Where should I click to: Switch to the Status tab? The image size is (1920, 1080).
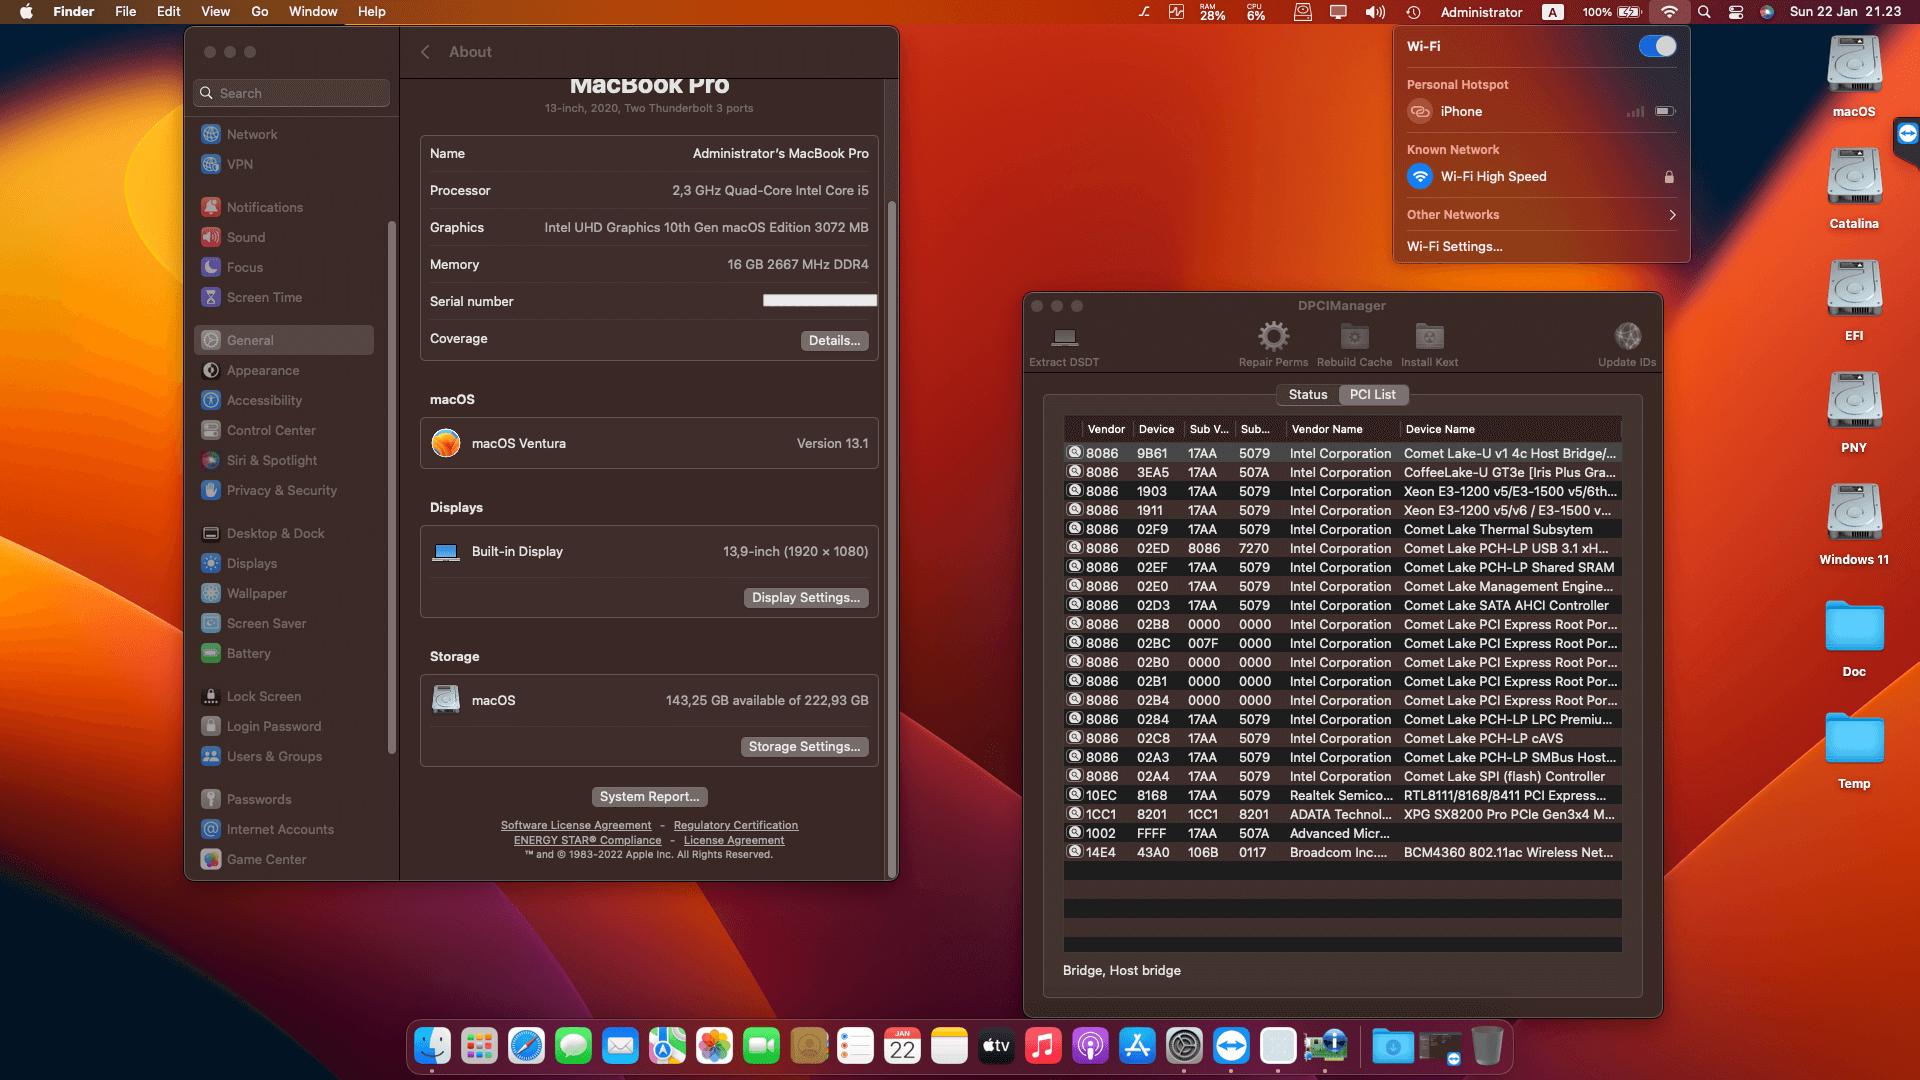coord(1307,395)
